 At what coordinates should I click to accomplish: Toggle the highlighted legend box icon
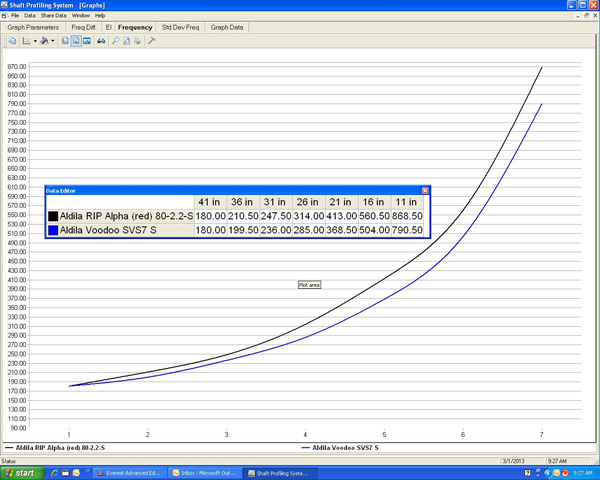(76, 41)
